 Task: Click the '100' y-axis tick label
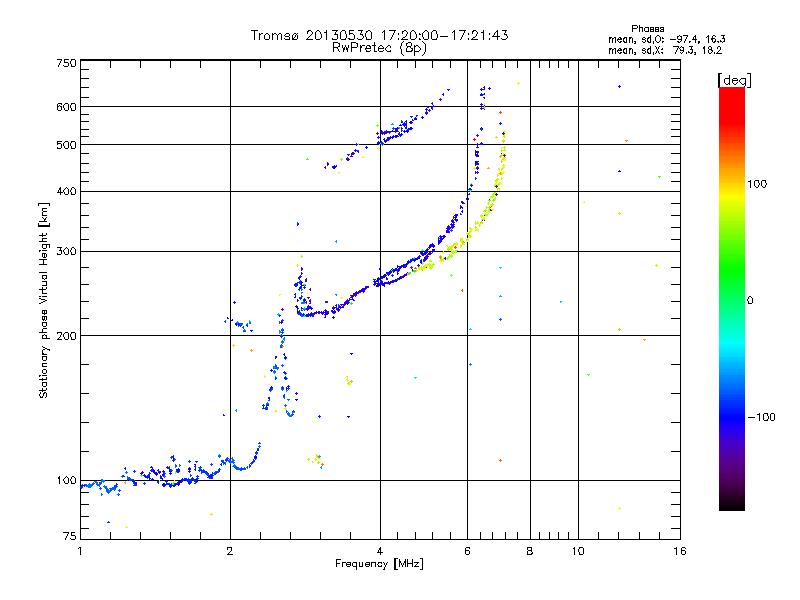tap(66, 480)
